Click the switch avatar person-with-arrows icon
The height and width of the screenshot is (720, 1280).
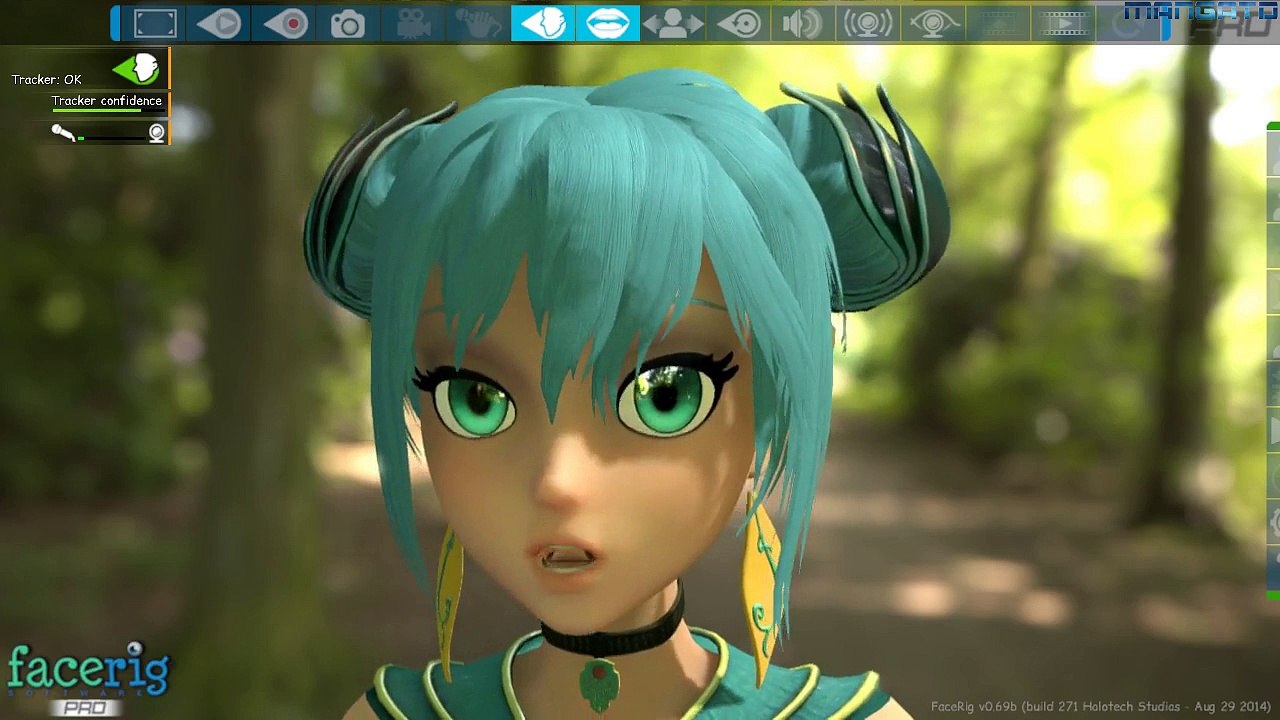click(x=673, y=23)
